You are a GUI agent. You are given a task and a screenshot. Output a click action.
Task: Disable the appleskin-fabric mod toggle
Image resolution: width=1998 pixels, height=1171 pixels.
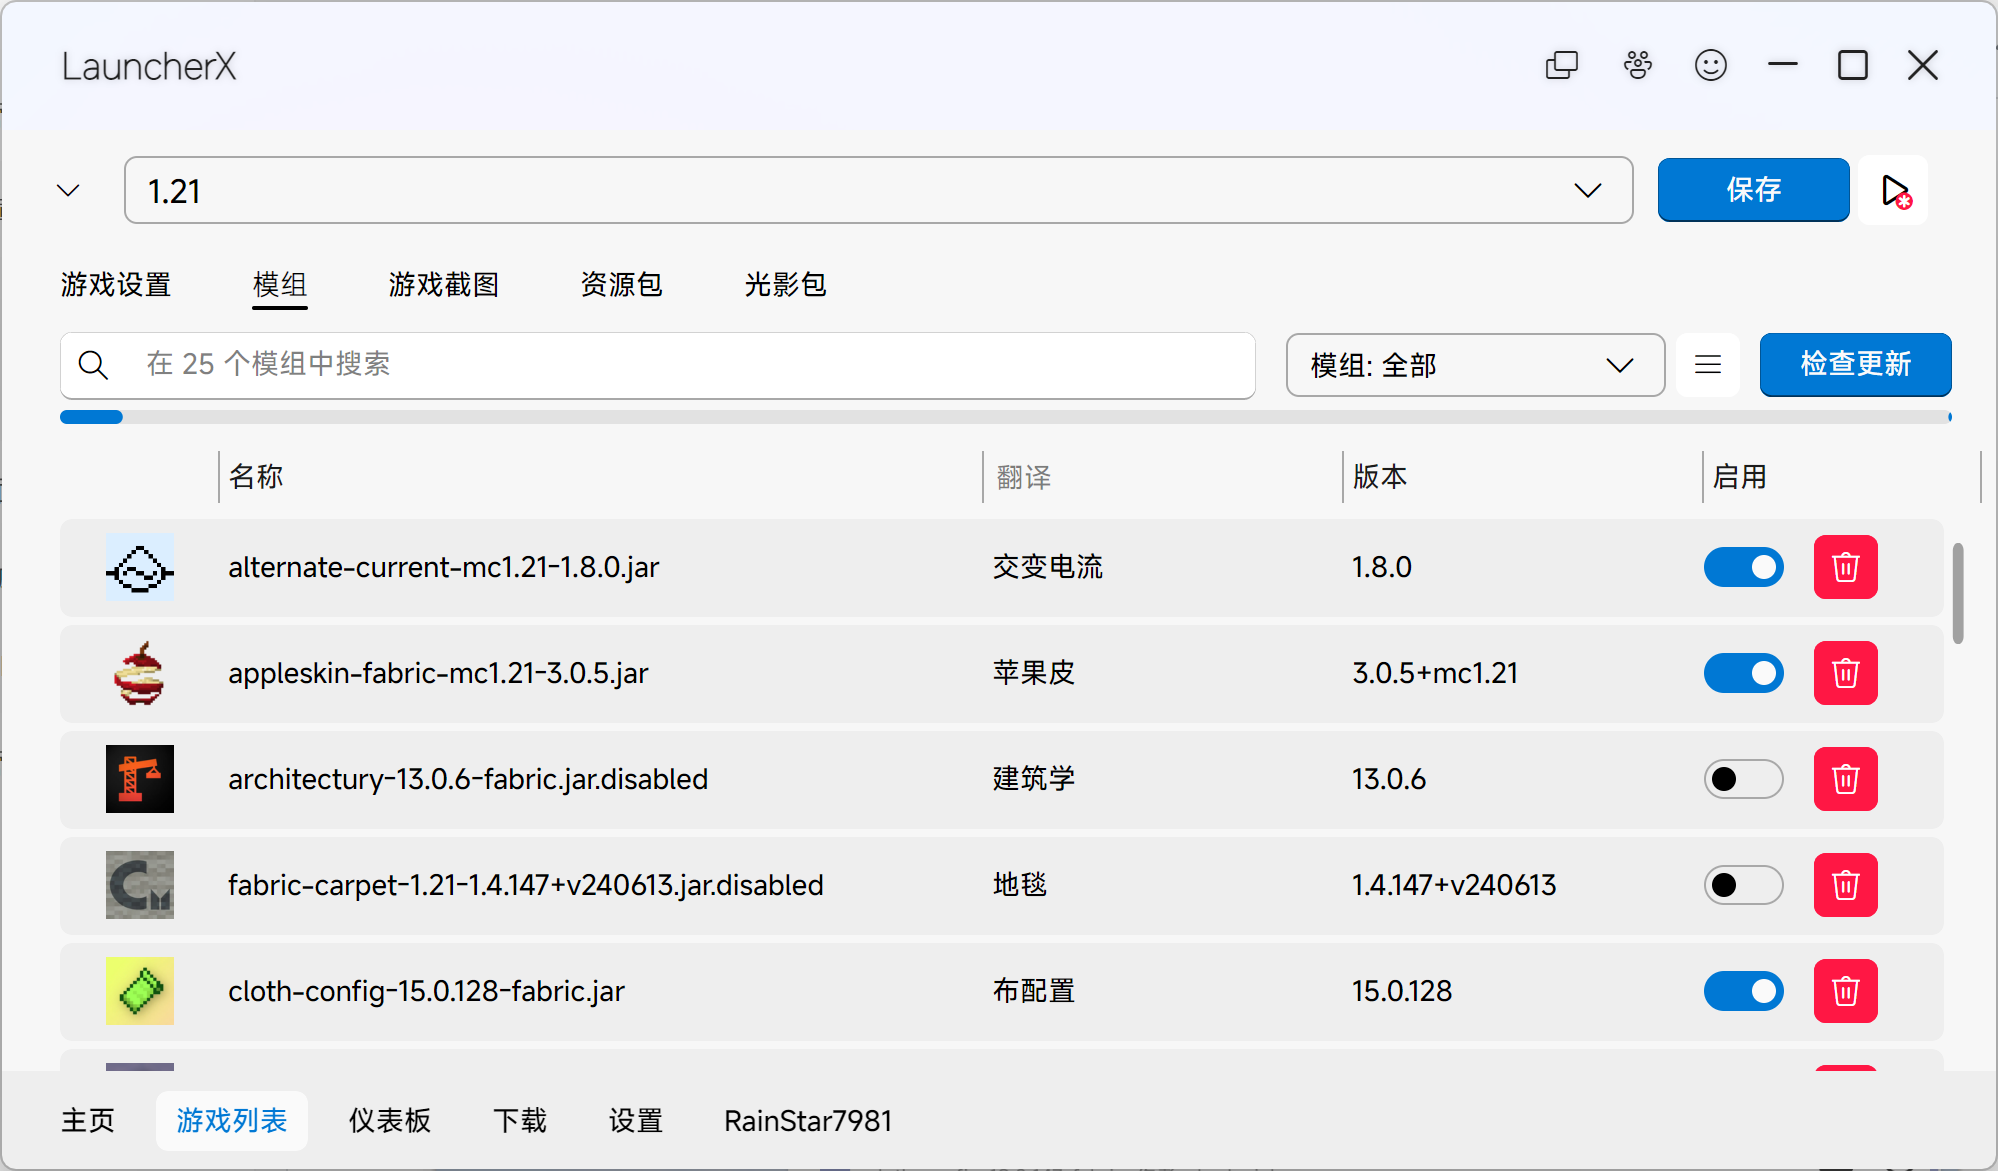[x=1744, y=673]
